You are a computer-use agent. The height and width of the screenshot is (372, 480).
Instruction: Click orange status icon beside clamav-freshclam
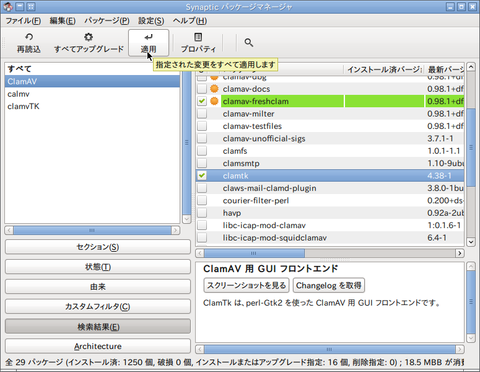click(214, 101)
